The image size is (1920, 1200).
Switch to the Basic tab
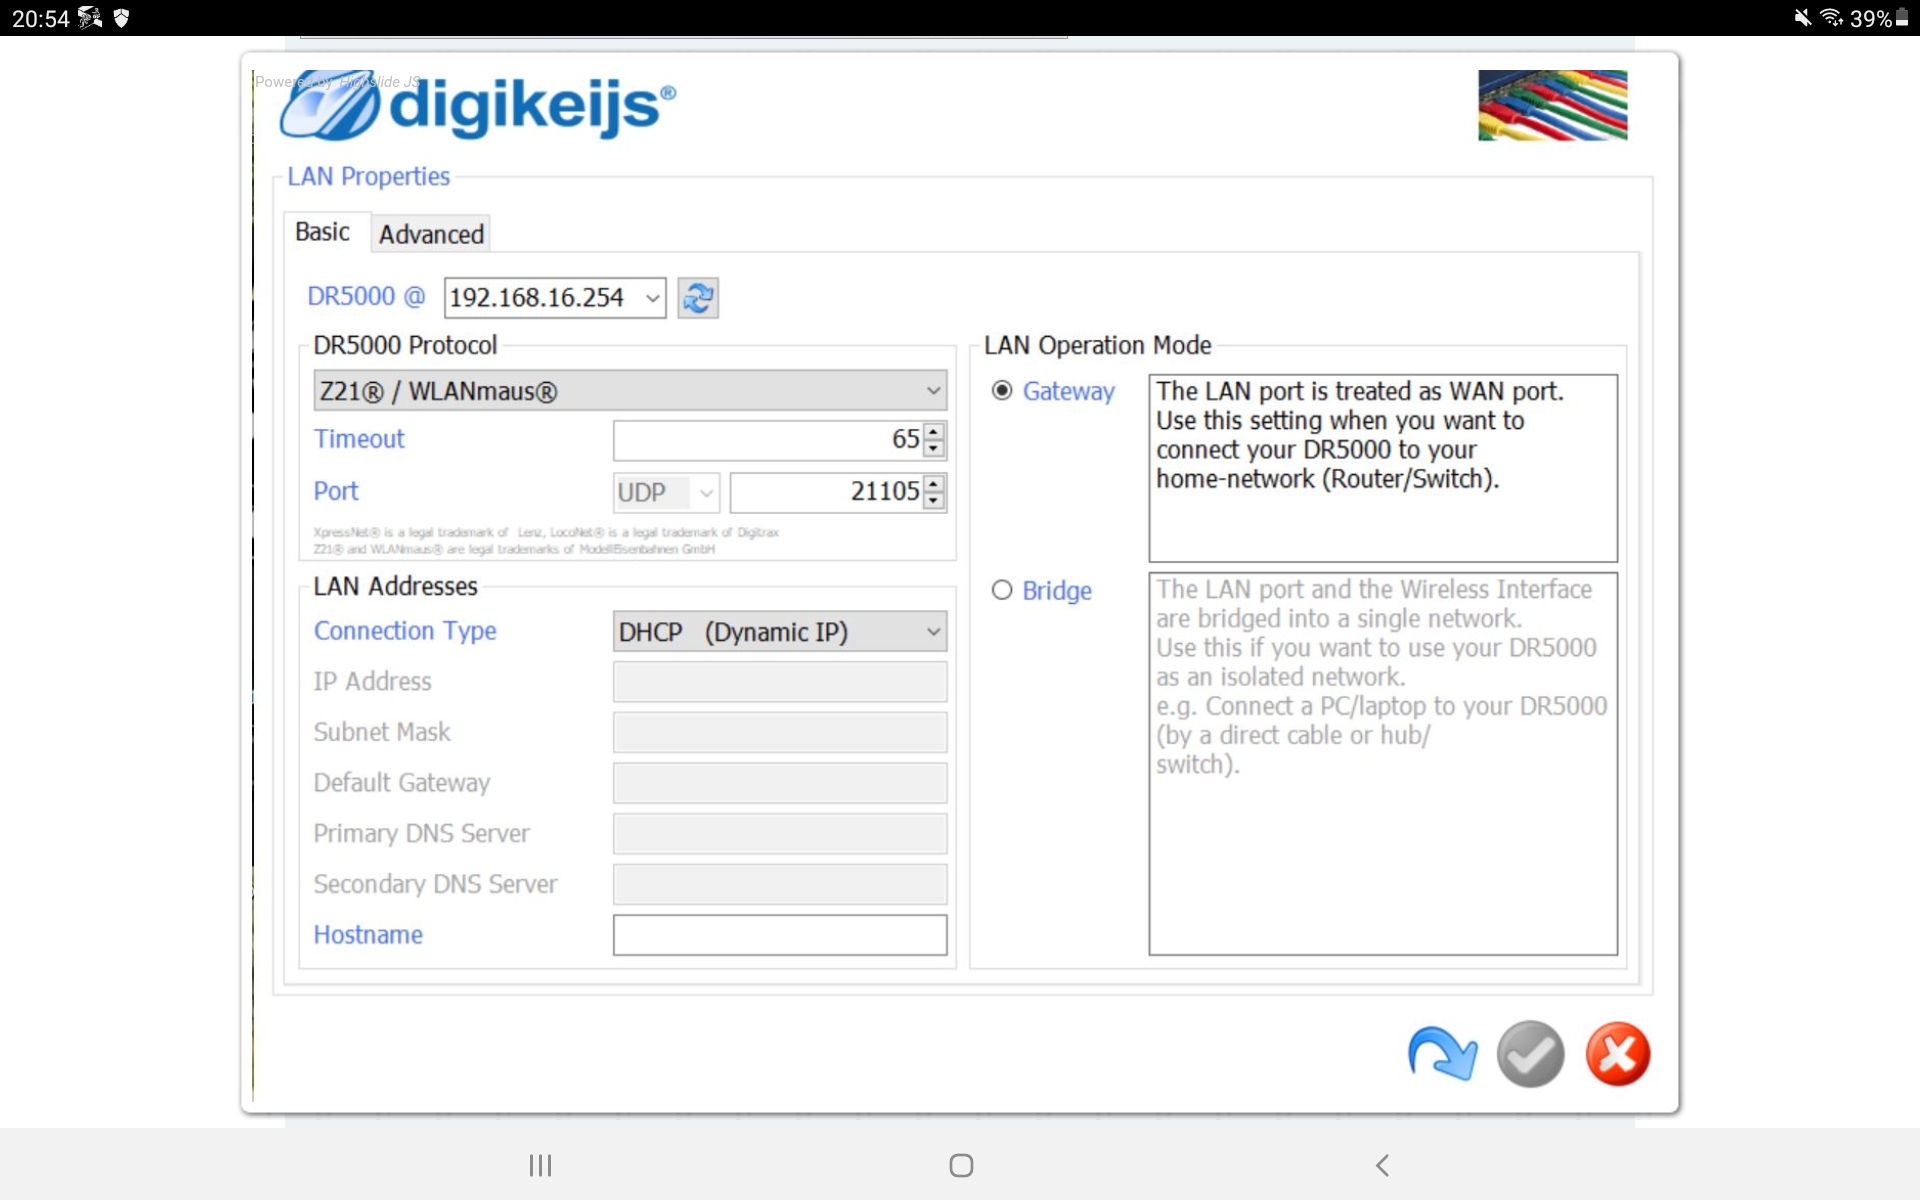click(x=322, y=232)
